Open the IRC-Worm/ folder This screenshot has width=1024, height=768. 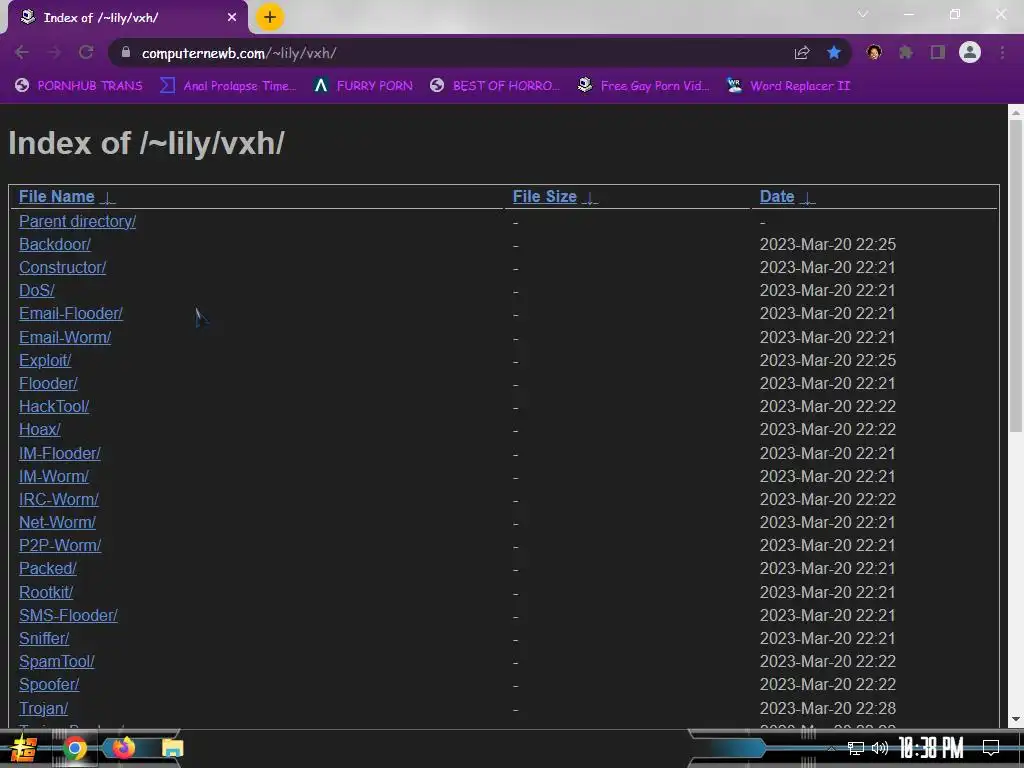(59, 499)
